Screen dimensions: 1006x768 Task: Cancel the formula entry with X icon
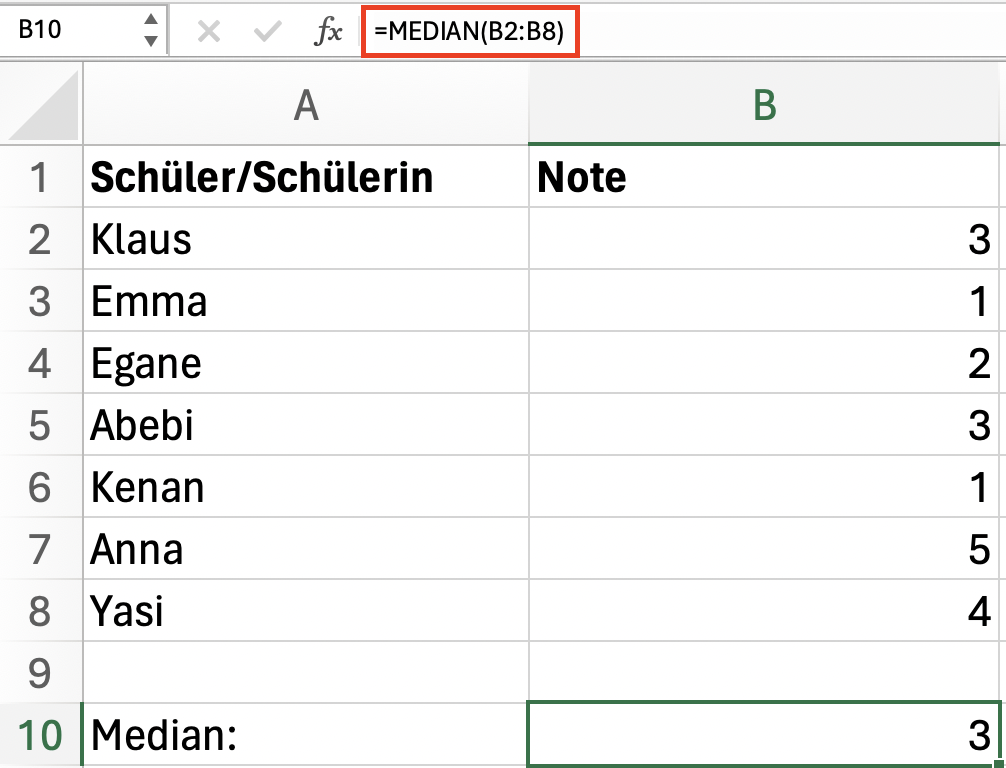click(209, 31)
